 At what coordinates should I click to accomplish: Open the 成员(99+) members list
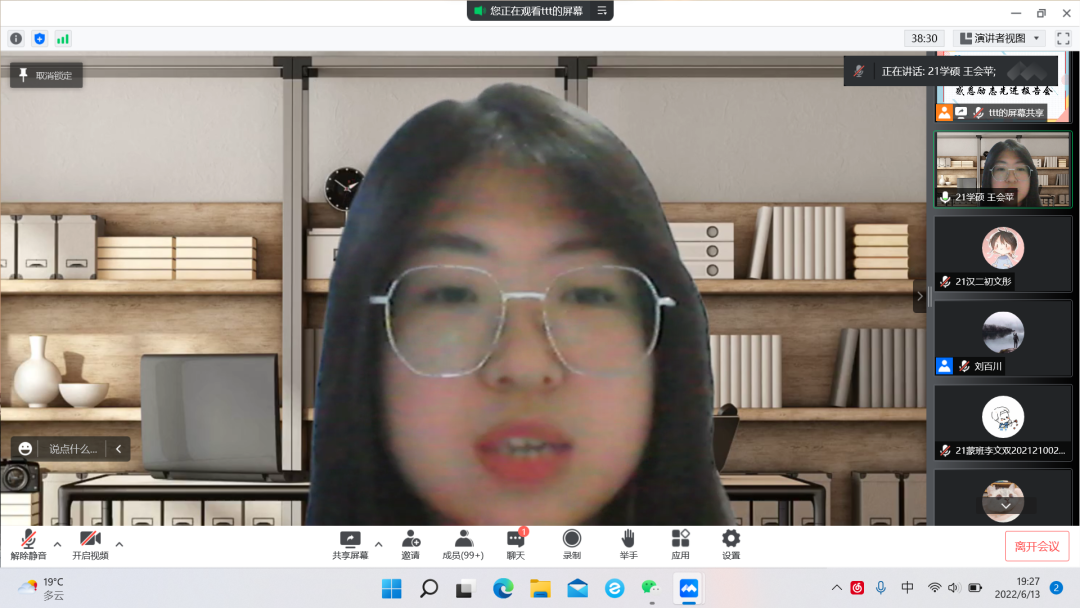[463, 545]
